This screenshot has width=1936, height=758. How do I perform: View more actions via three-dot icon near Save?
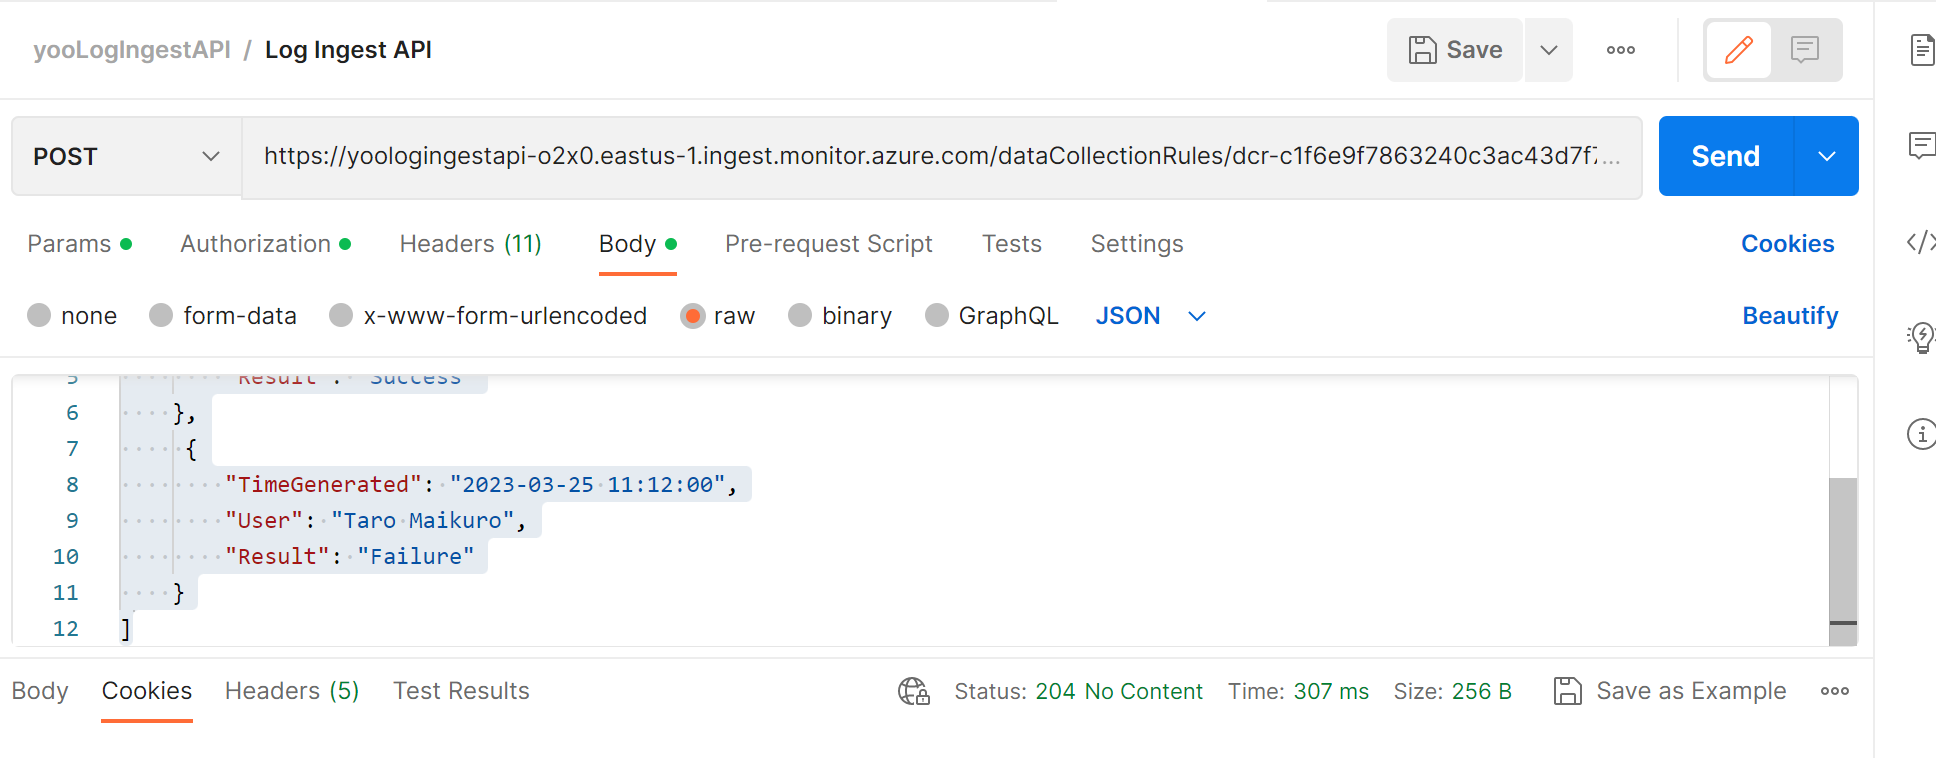coord(1620,49)
